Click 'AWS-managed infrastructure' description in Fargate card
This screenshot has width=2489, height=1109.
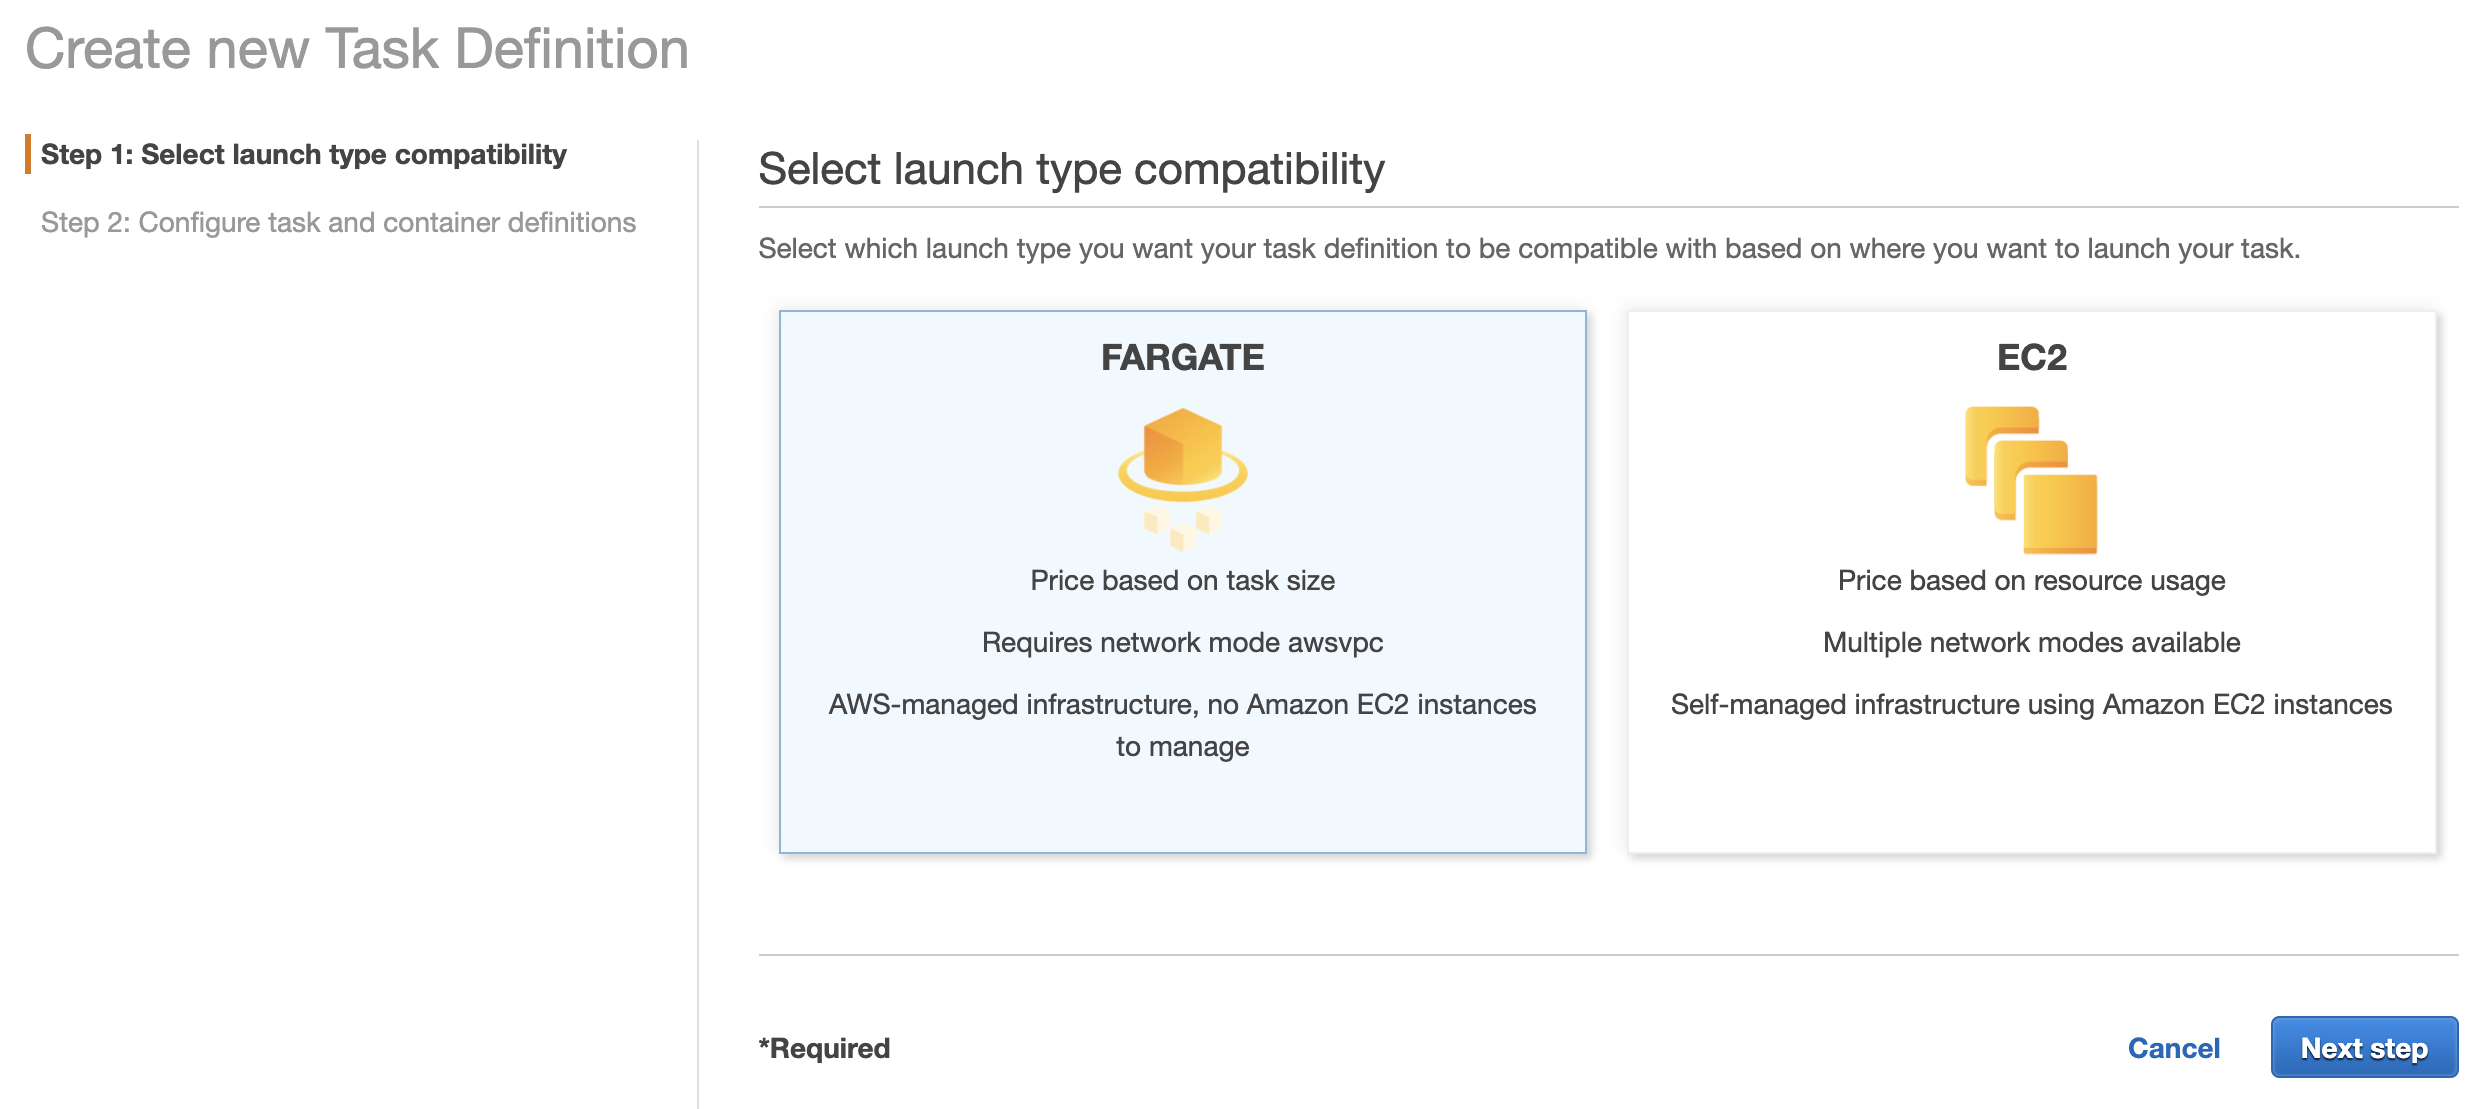pos(1182,705)
